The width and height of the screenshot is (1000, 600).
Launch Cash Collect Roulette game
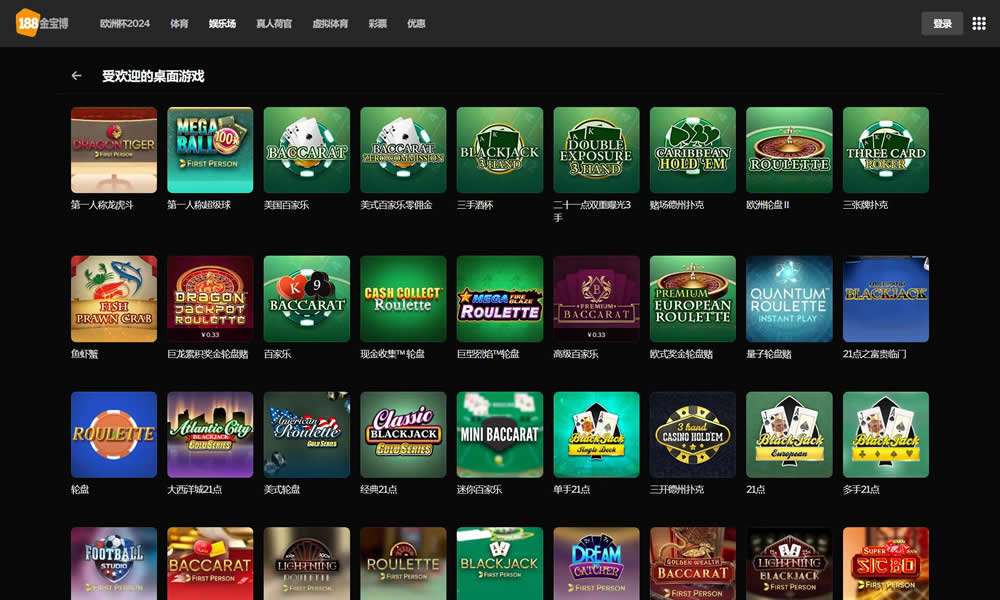403,299
